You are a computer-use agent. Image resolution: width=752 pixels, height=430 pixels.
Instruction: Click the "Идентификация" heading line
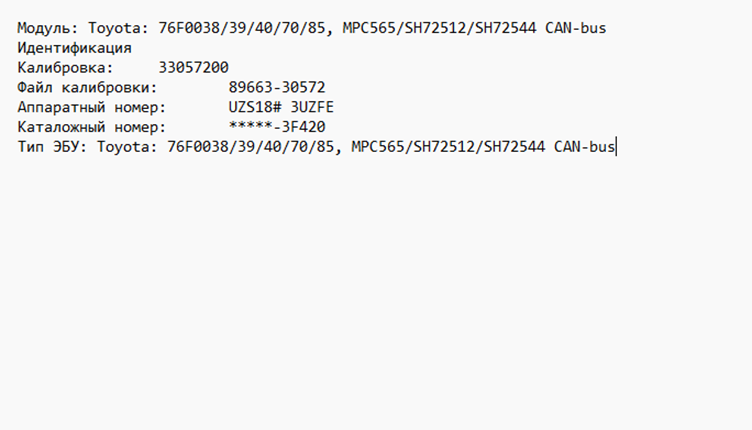[x=74, y=48]
